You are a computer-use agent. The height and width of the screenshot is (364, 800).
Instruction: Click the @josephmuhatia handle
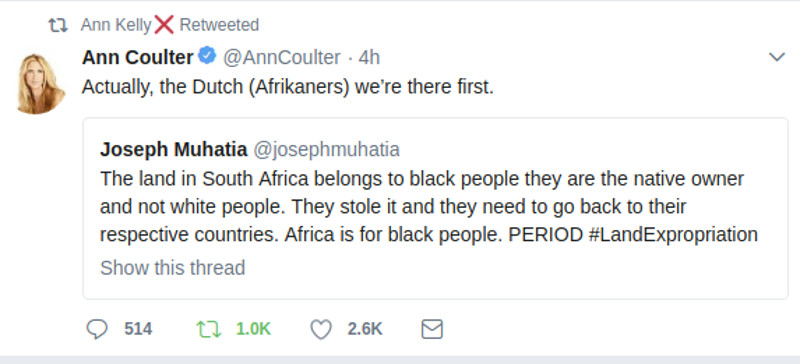(327, 150)
